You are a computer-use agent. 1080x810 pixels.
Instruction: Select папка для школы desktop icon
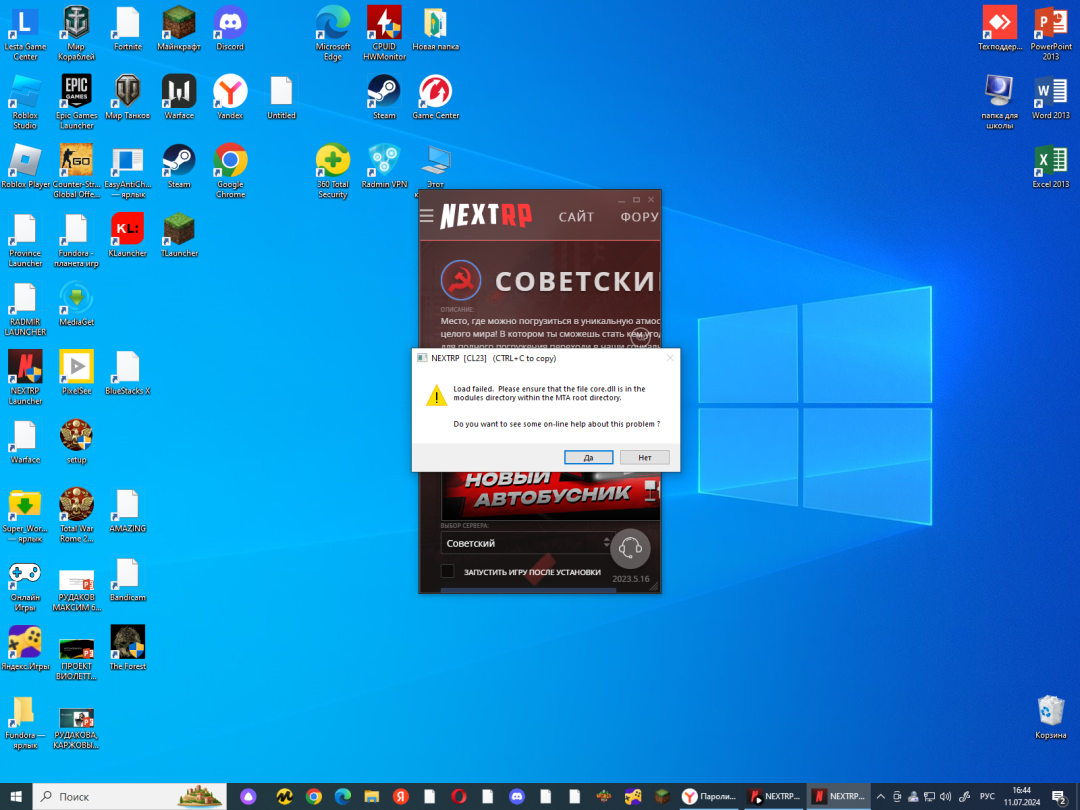coord(999,101)
